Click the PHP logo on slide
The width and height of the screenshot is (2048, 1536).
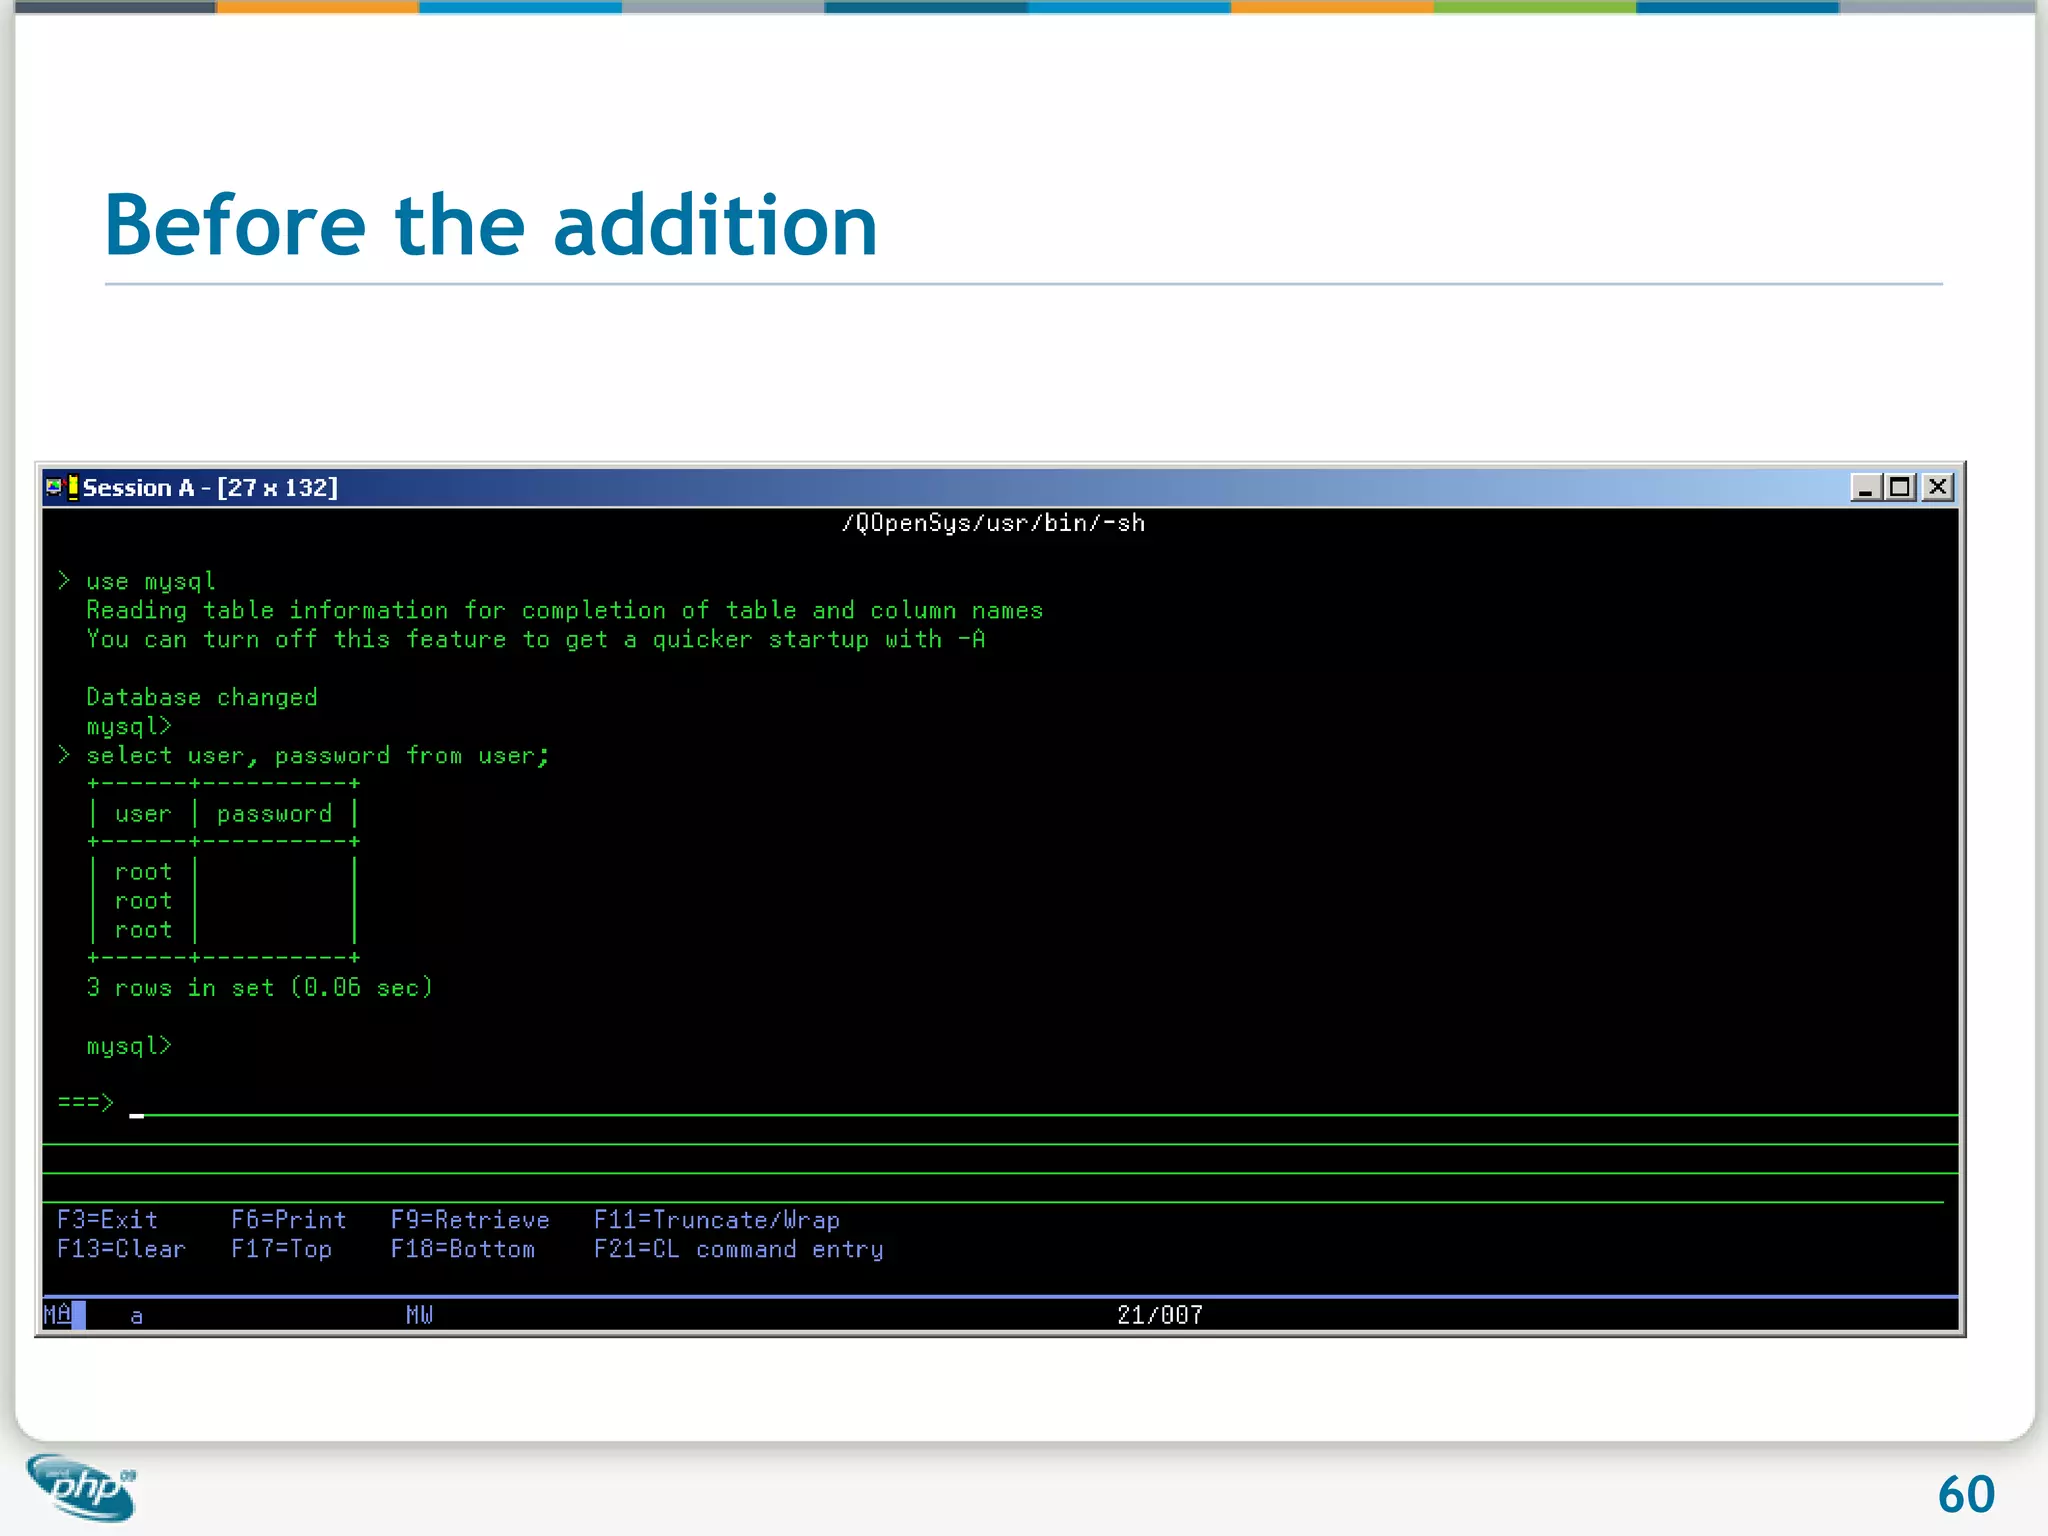(x=82, y=1486)
